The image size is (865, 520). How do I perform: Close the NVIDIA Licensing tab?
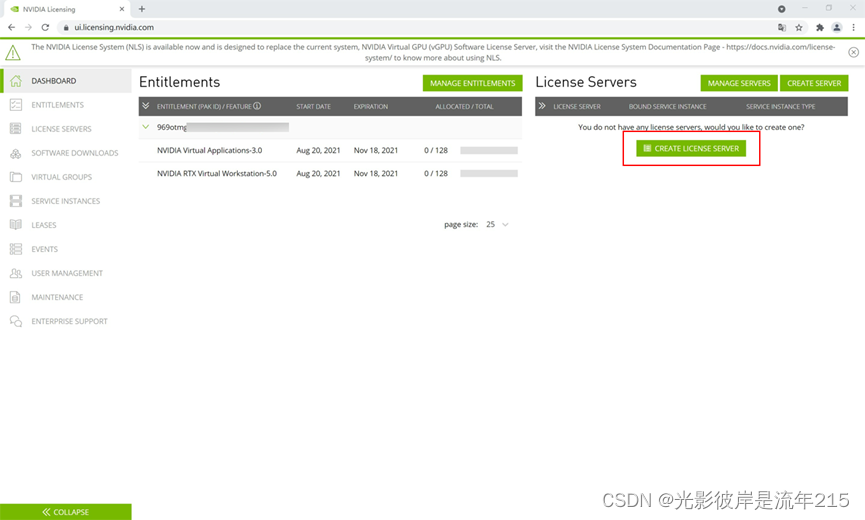click(x=122, y=9)
